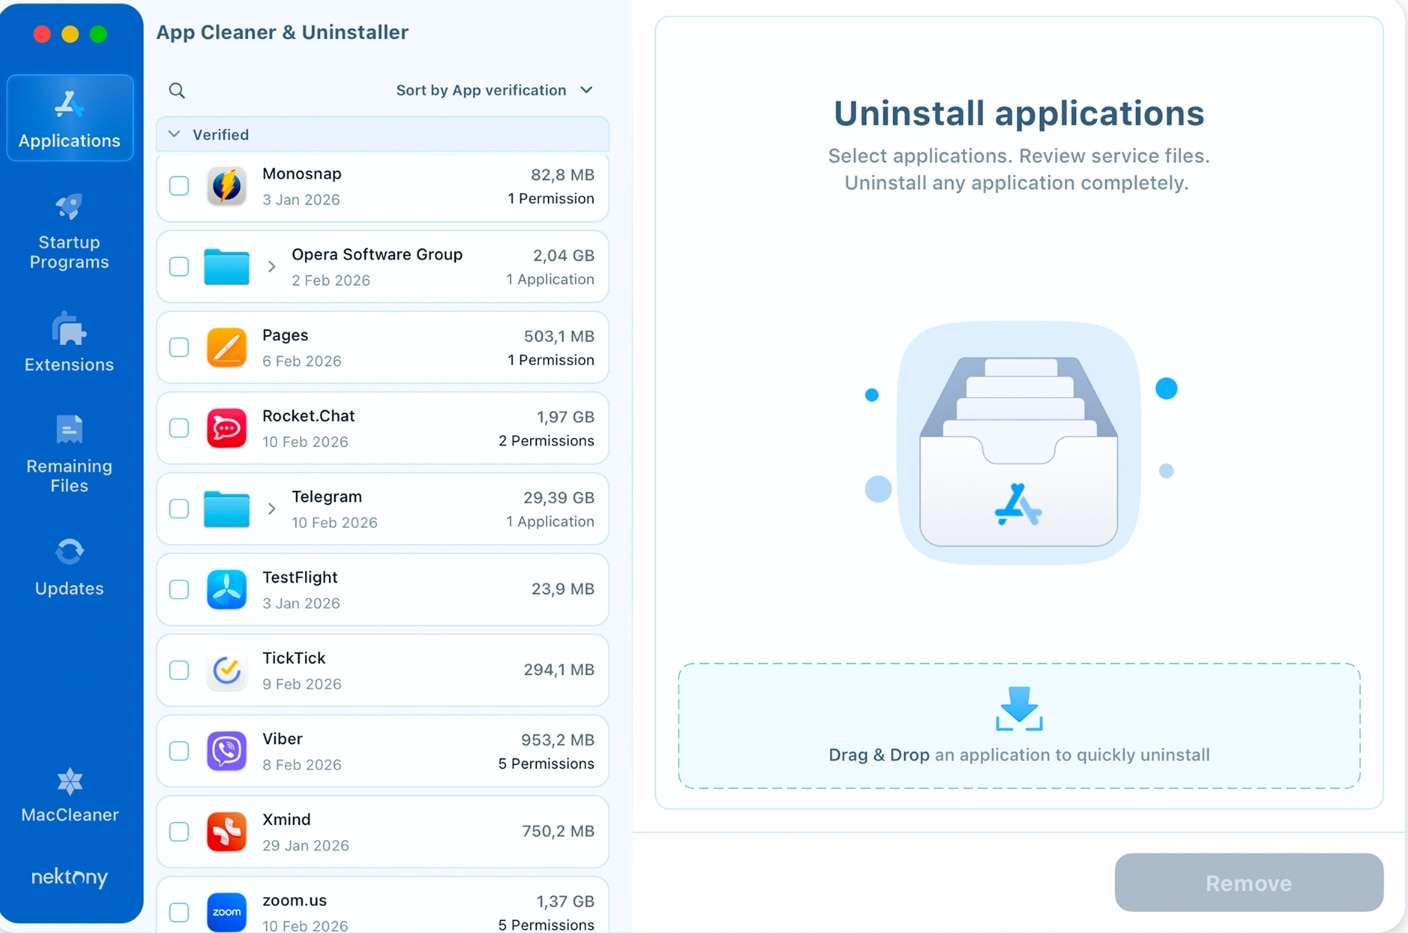
Task: Launch MacCleaner from the sidebar
Action: click(x=69, y=795)
